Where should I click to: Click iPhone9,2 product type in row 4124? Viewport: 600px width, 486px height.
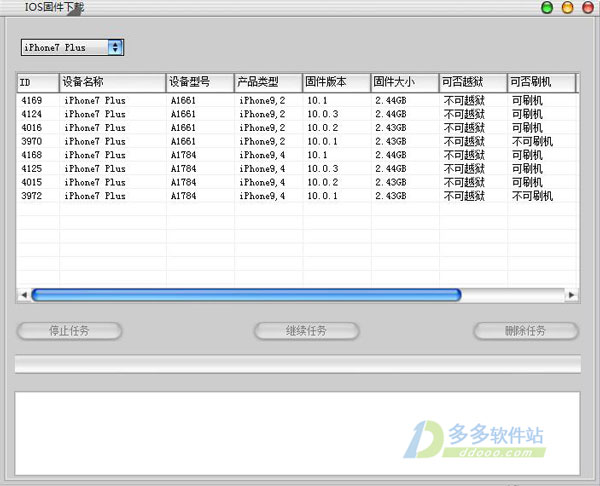(262, 114)
